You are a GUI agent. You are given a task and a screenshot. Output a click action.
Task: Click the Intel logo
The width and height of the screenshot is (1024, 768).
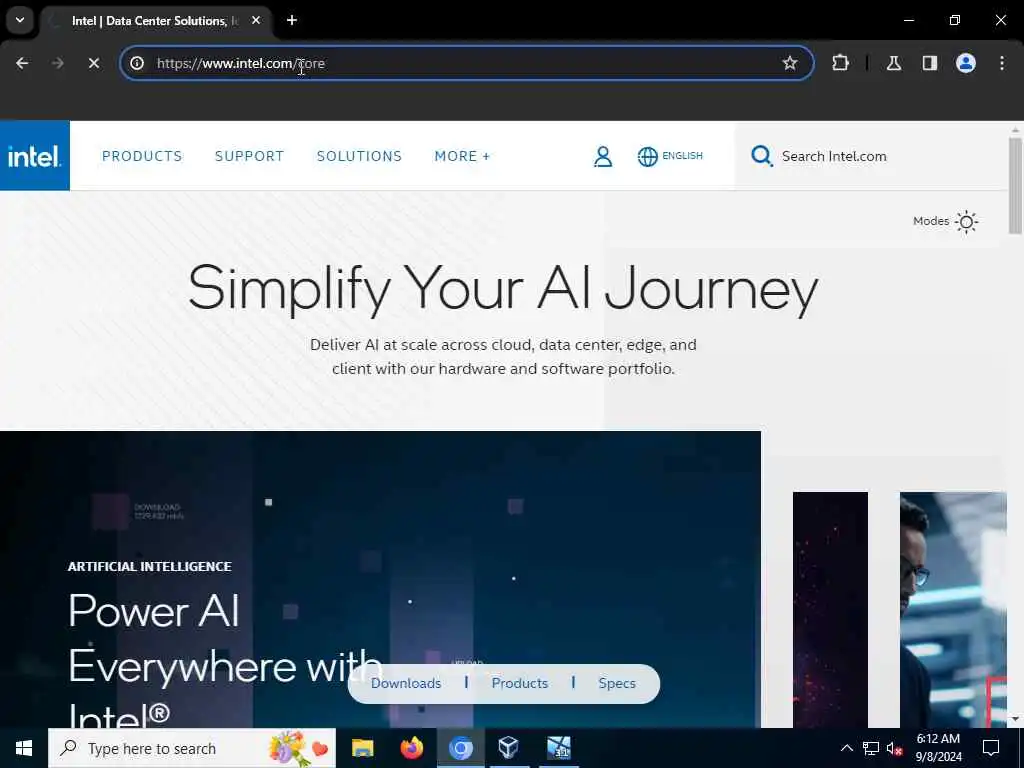[35, 156]
